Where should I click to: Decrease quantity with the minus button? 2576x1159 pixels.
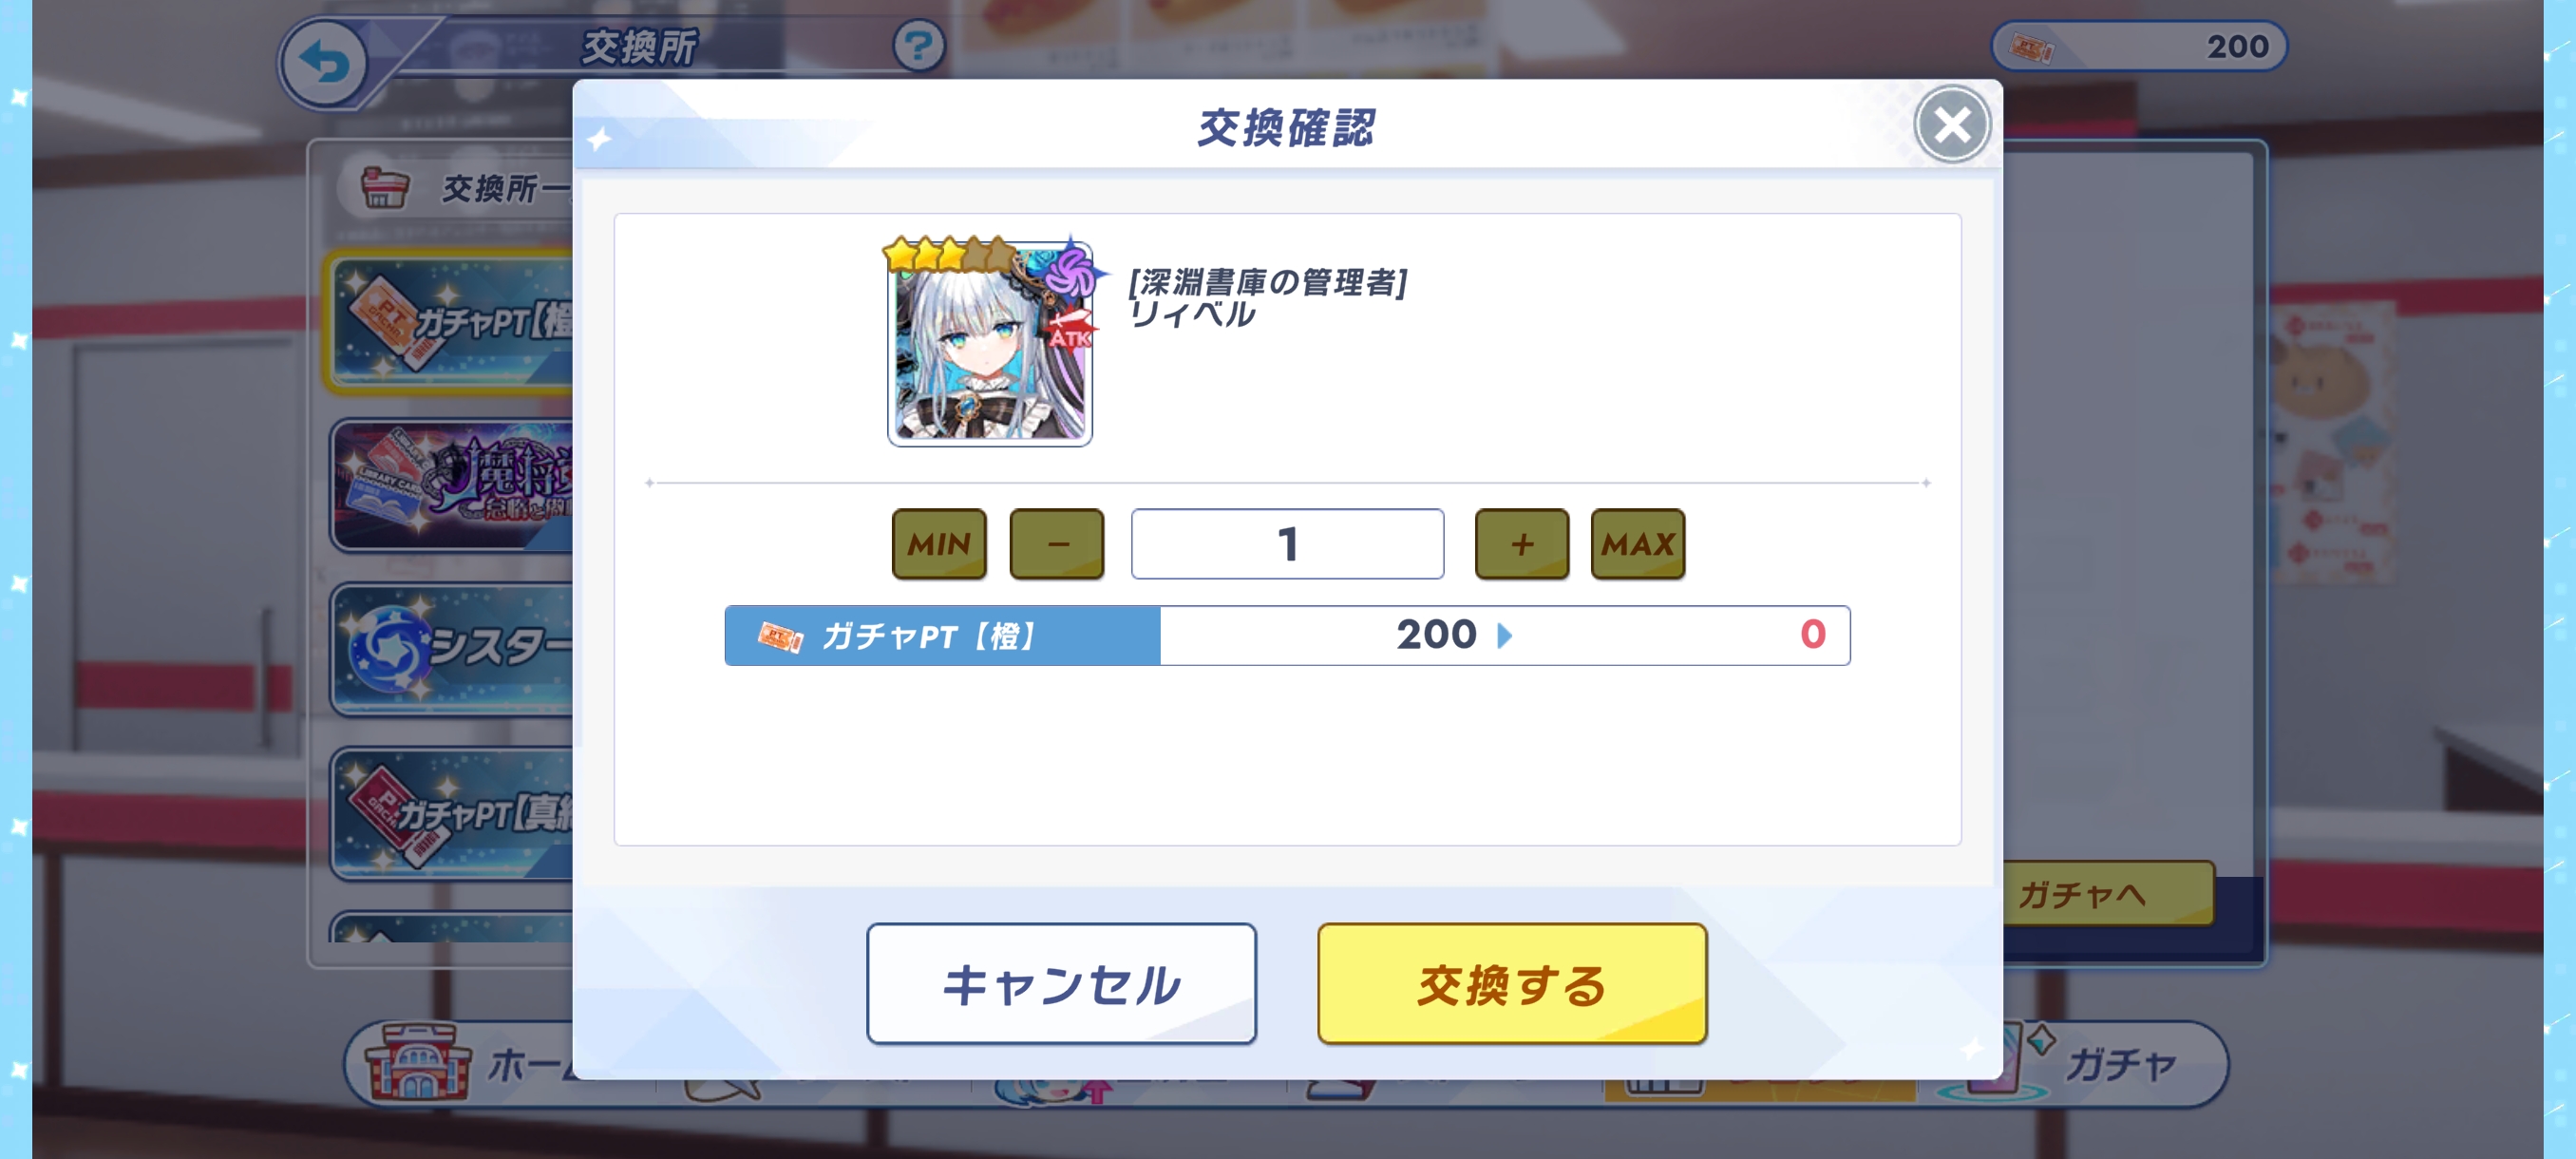pos(1057,543)
